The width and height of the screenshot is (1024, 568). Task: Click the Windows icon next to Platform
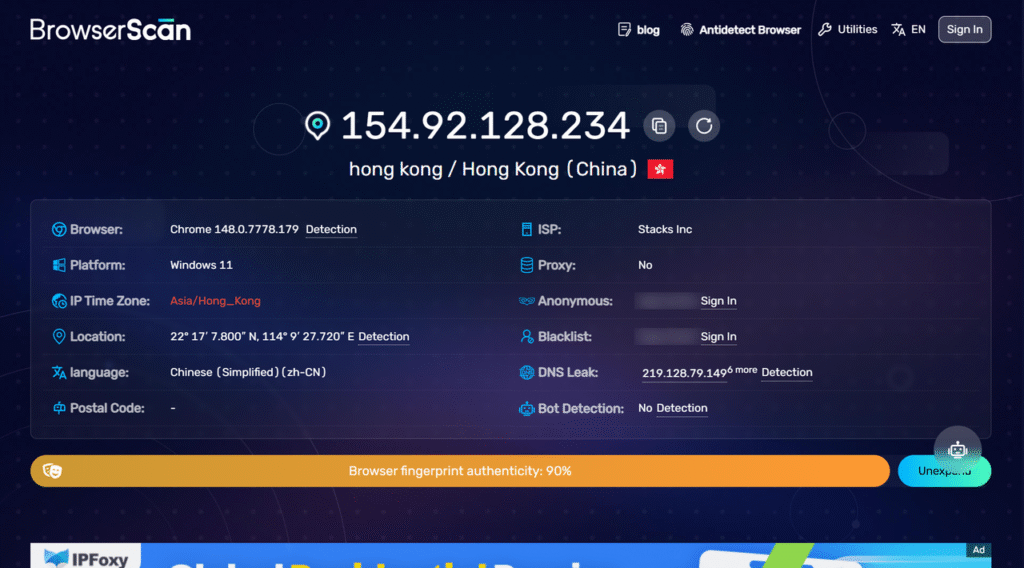point(59,265)
